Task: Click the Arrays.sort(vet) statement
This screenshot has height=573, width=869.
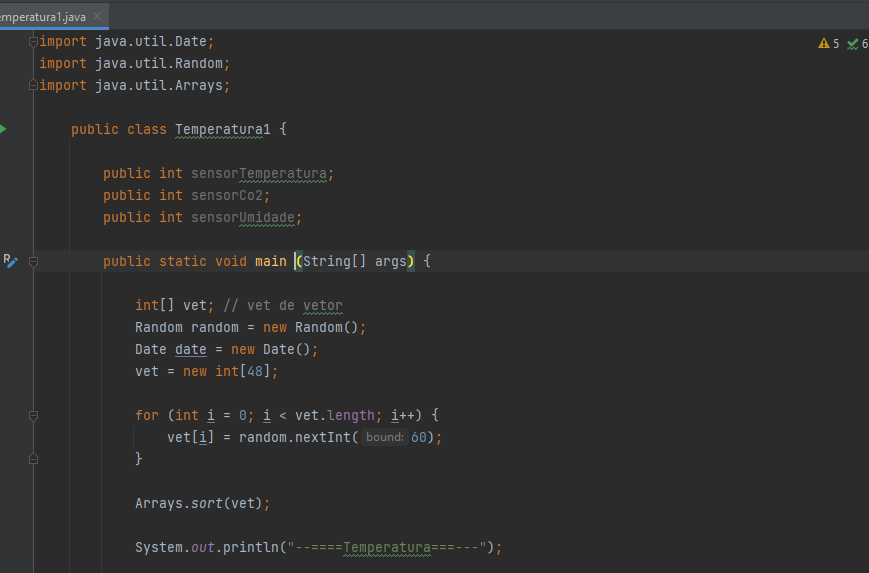Action: (202, 503)
